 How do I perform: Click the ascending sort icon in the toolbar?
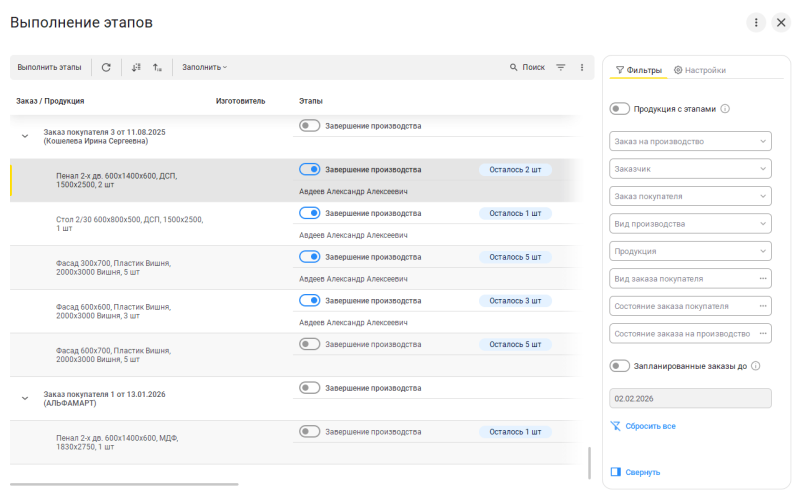point(157,67)
